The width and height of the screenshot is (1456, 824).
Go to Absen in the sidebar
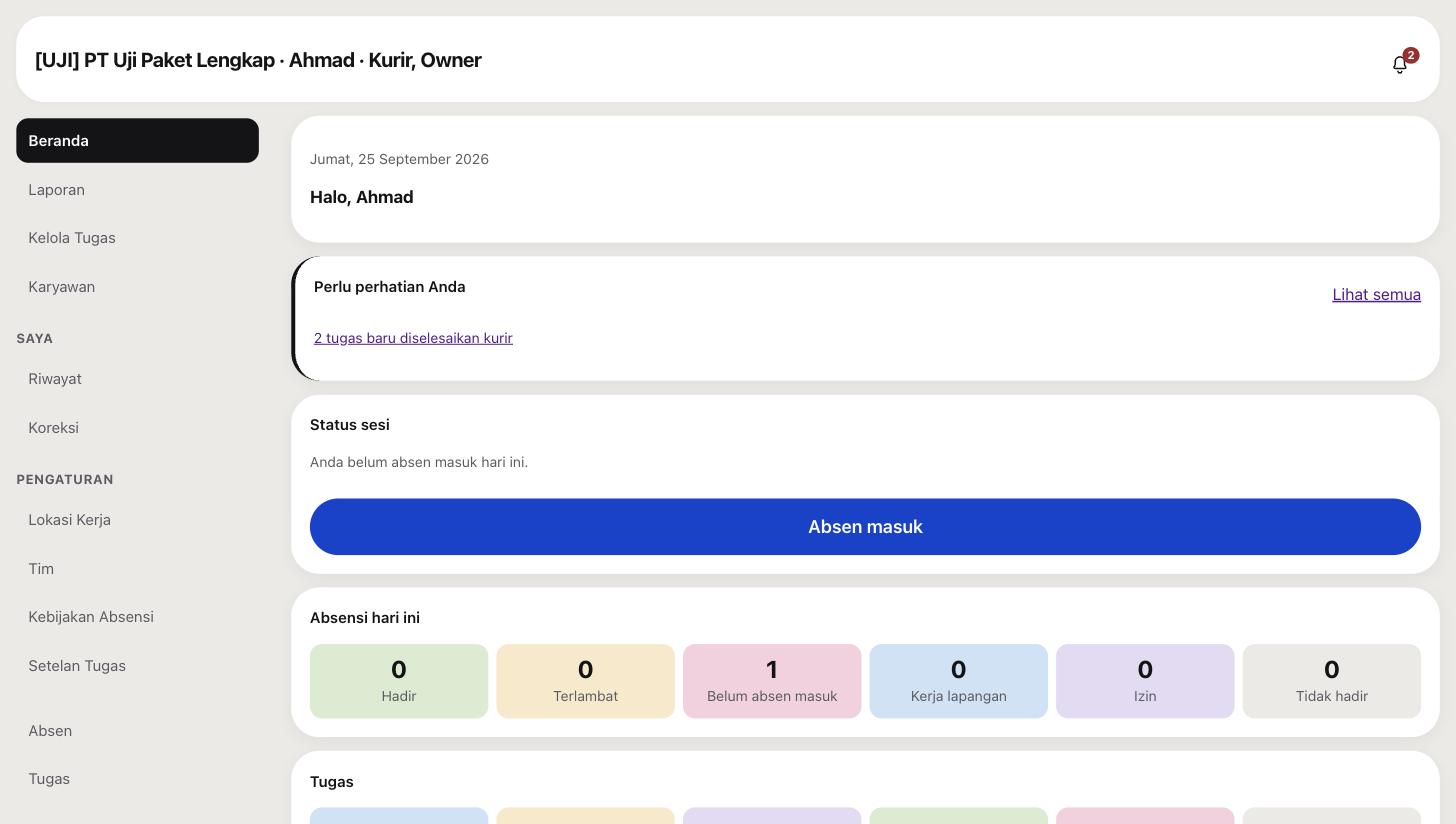point(137,731)
